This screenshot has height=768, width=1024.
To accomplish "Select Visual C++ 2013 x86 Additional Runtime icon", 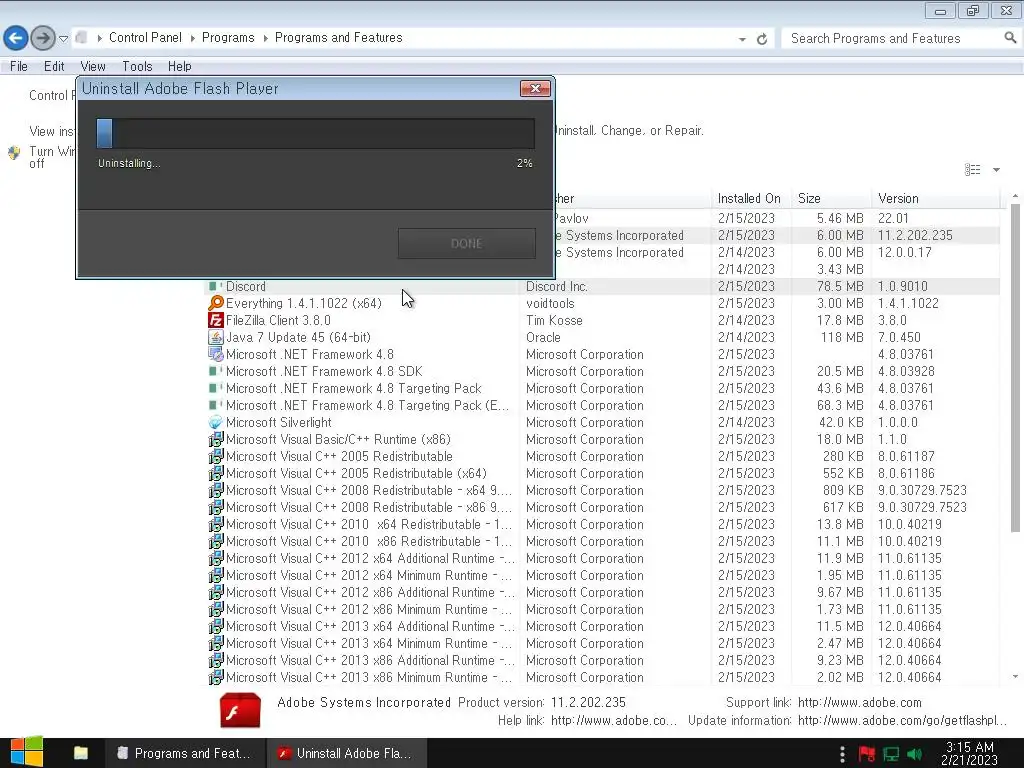I will pos(216,660).
